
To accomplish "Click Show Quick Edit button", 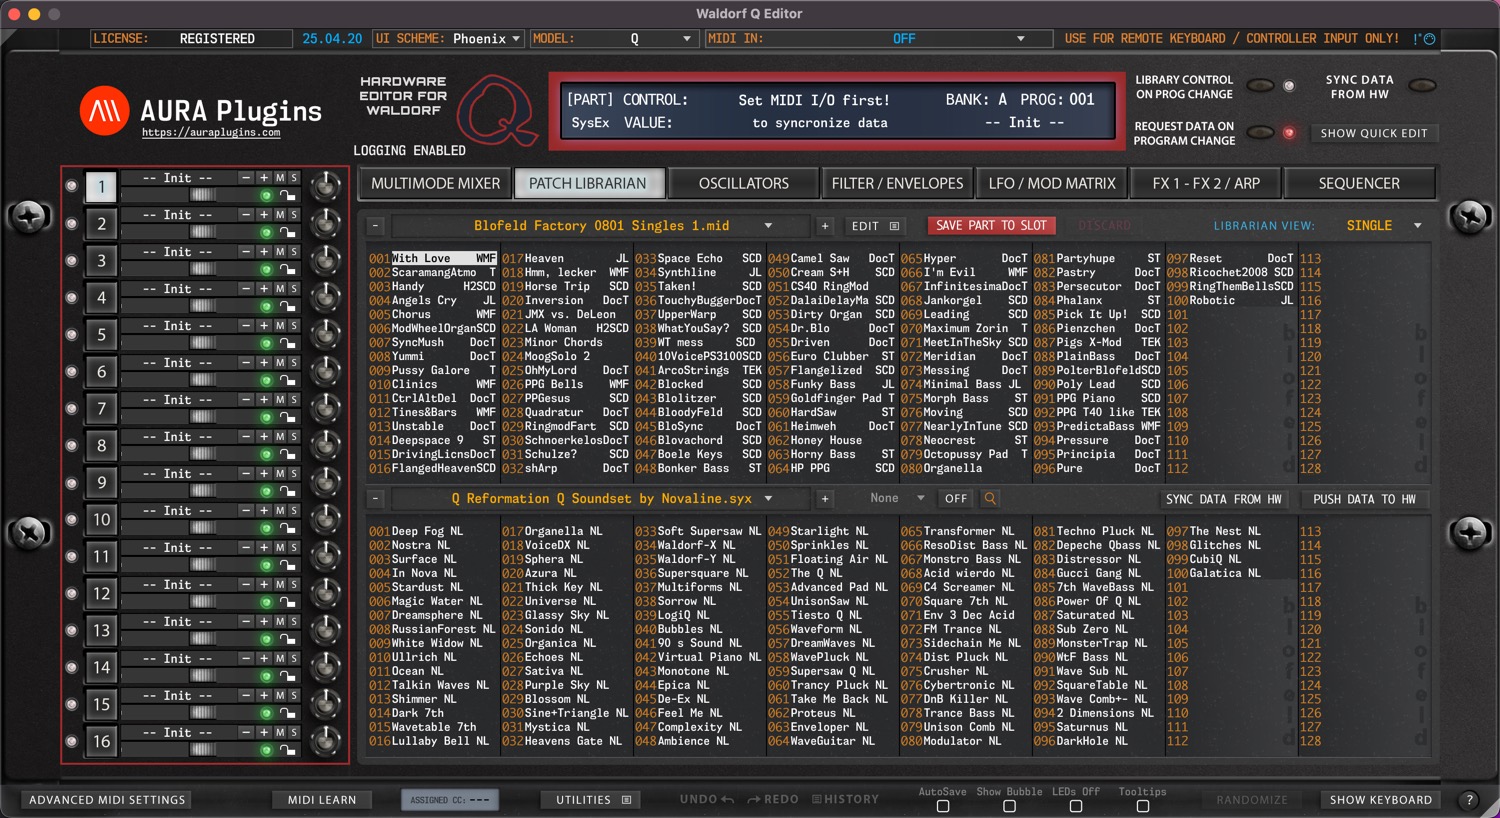I will click(x=1374, y=133).
